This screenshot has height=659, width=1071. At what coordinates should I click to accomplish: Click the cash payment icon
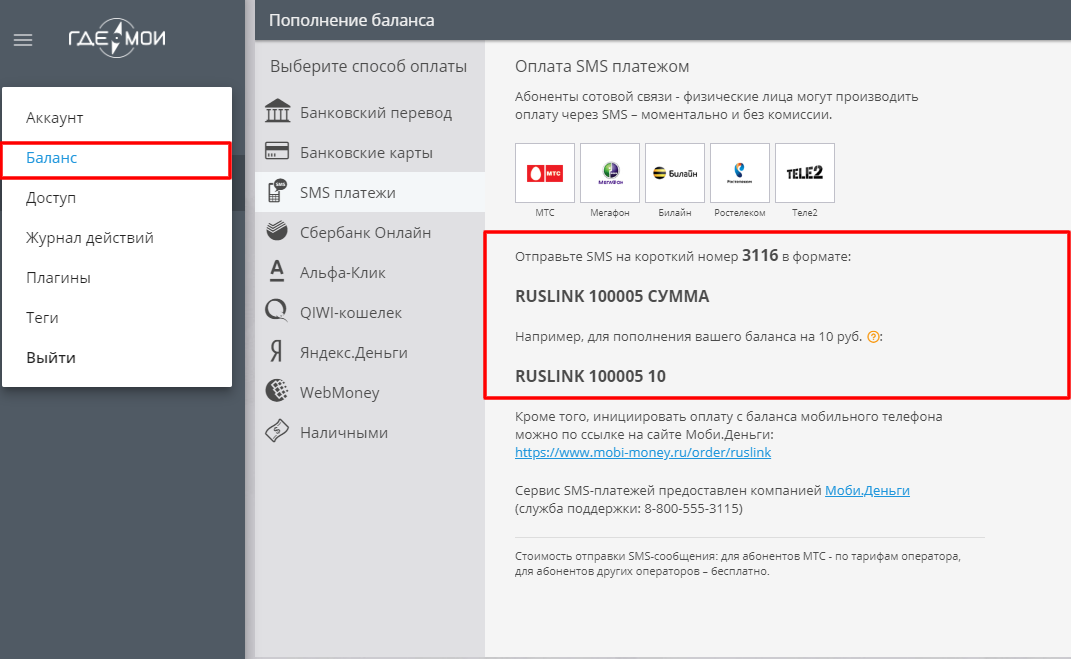click(x=277, y=431)
